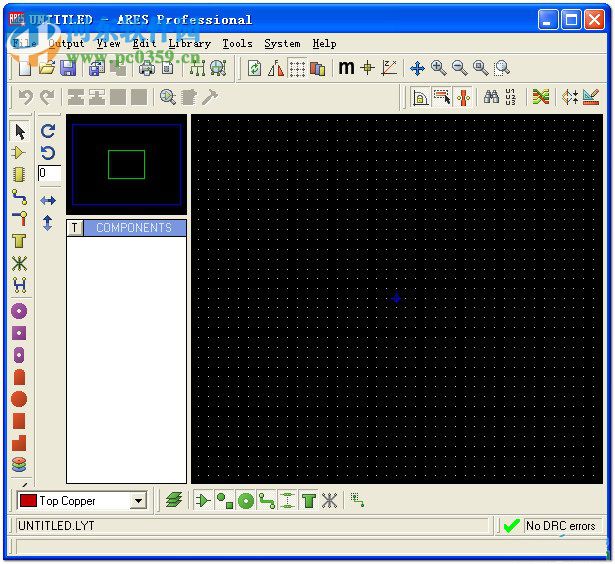Viewport: 615px width, 564px height.
Task: Click the Undo arrow icon
Action: (25, 97)
